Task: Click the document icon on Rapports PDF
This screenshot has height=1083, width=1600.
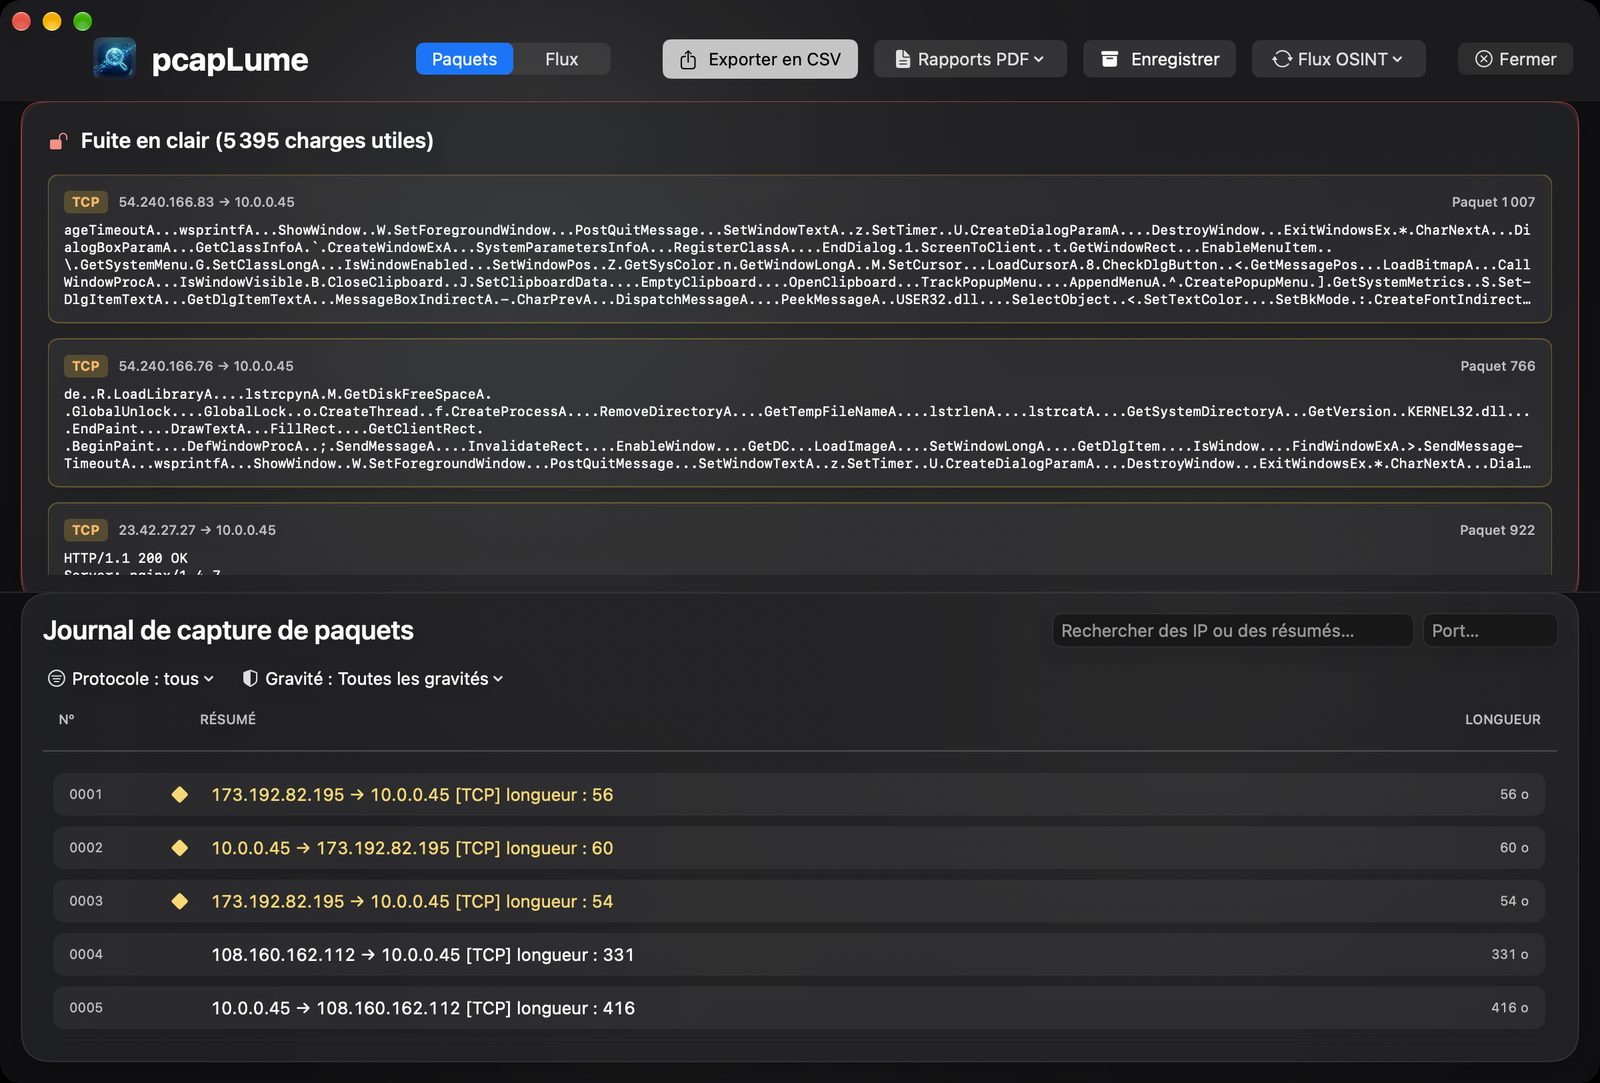Action: pyautogui.click(x=902, y=59)
